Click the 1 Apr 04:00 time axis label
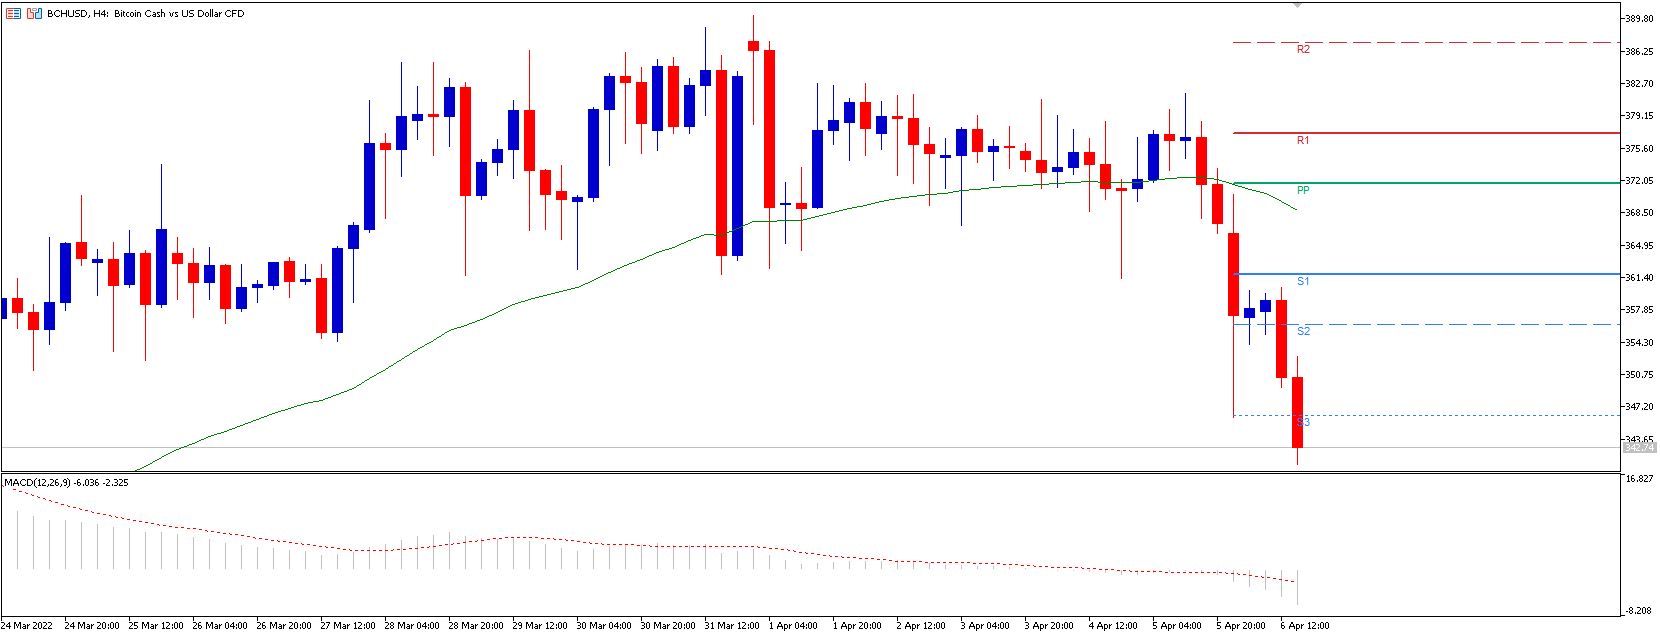Screen dimensions: 1660x634 pyautogui.click(x=793, y=626)
